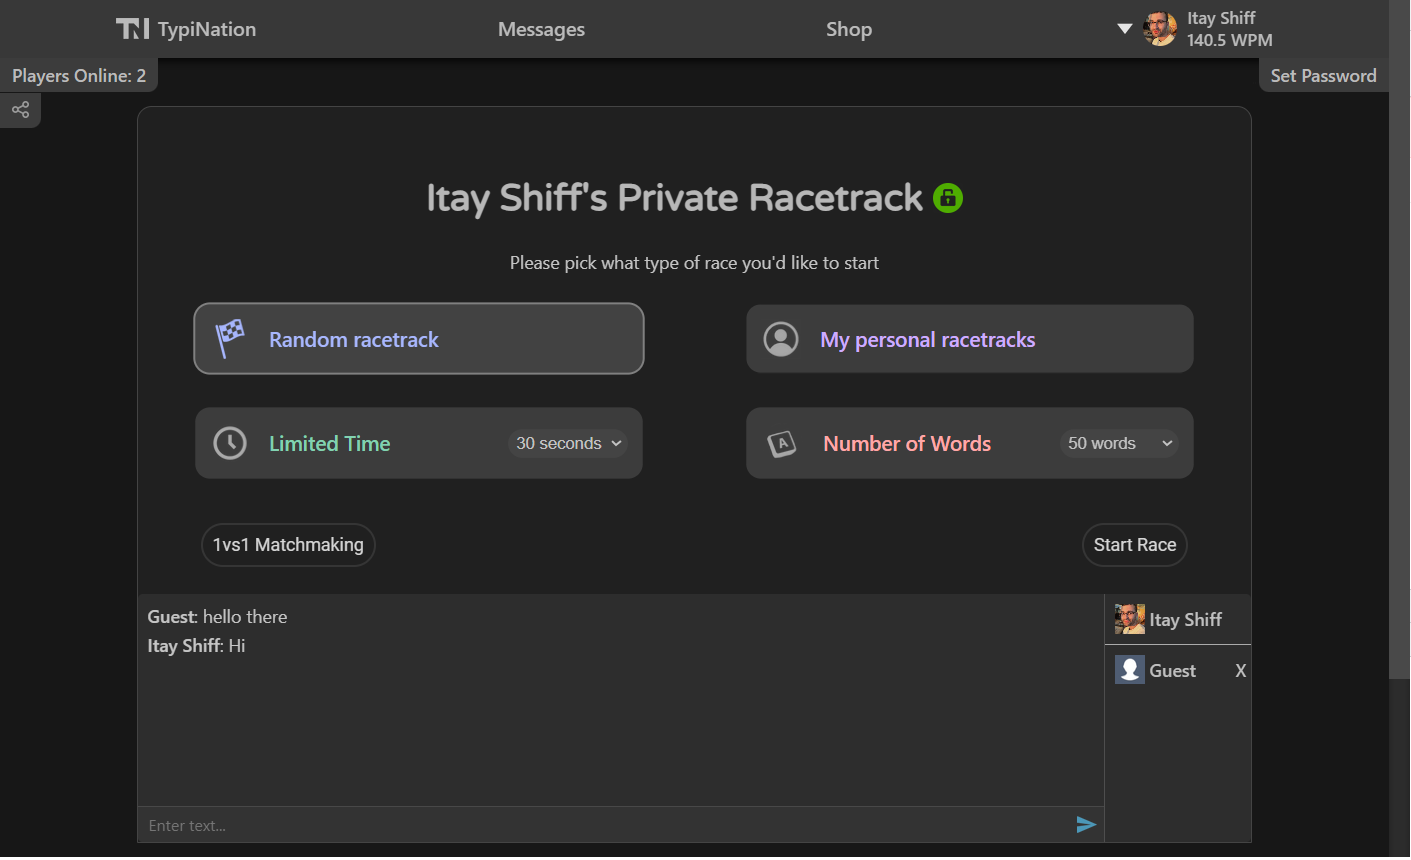Open the 50 words count dropdown

tap(1119, 443)
